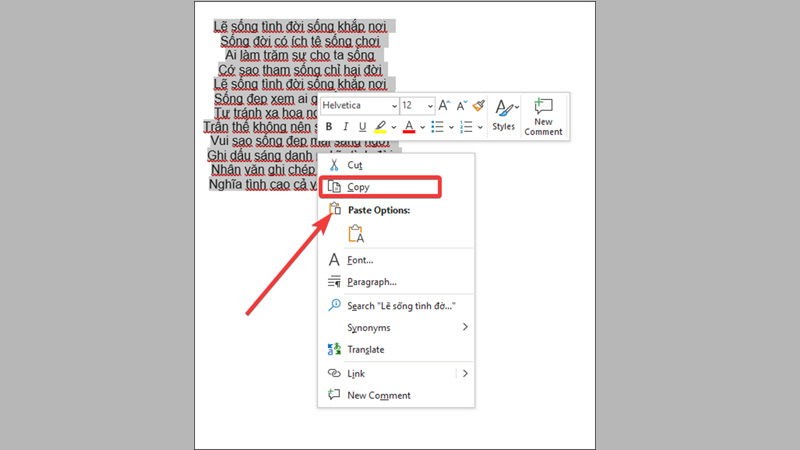Click line "Sống đời có ích tê sống chơi"
800x450 pixels.
300,41
